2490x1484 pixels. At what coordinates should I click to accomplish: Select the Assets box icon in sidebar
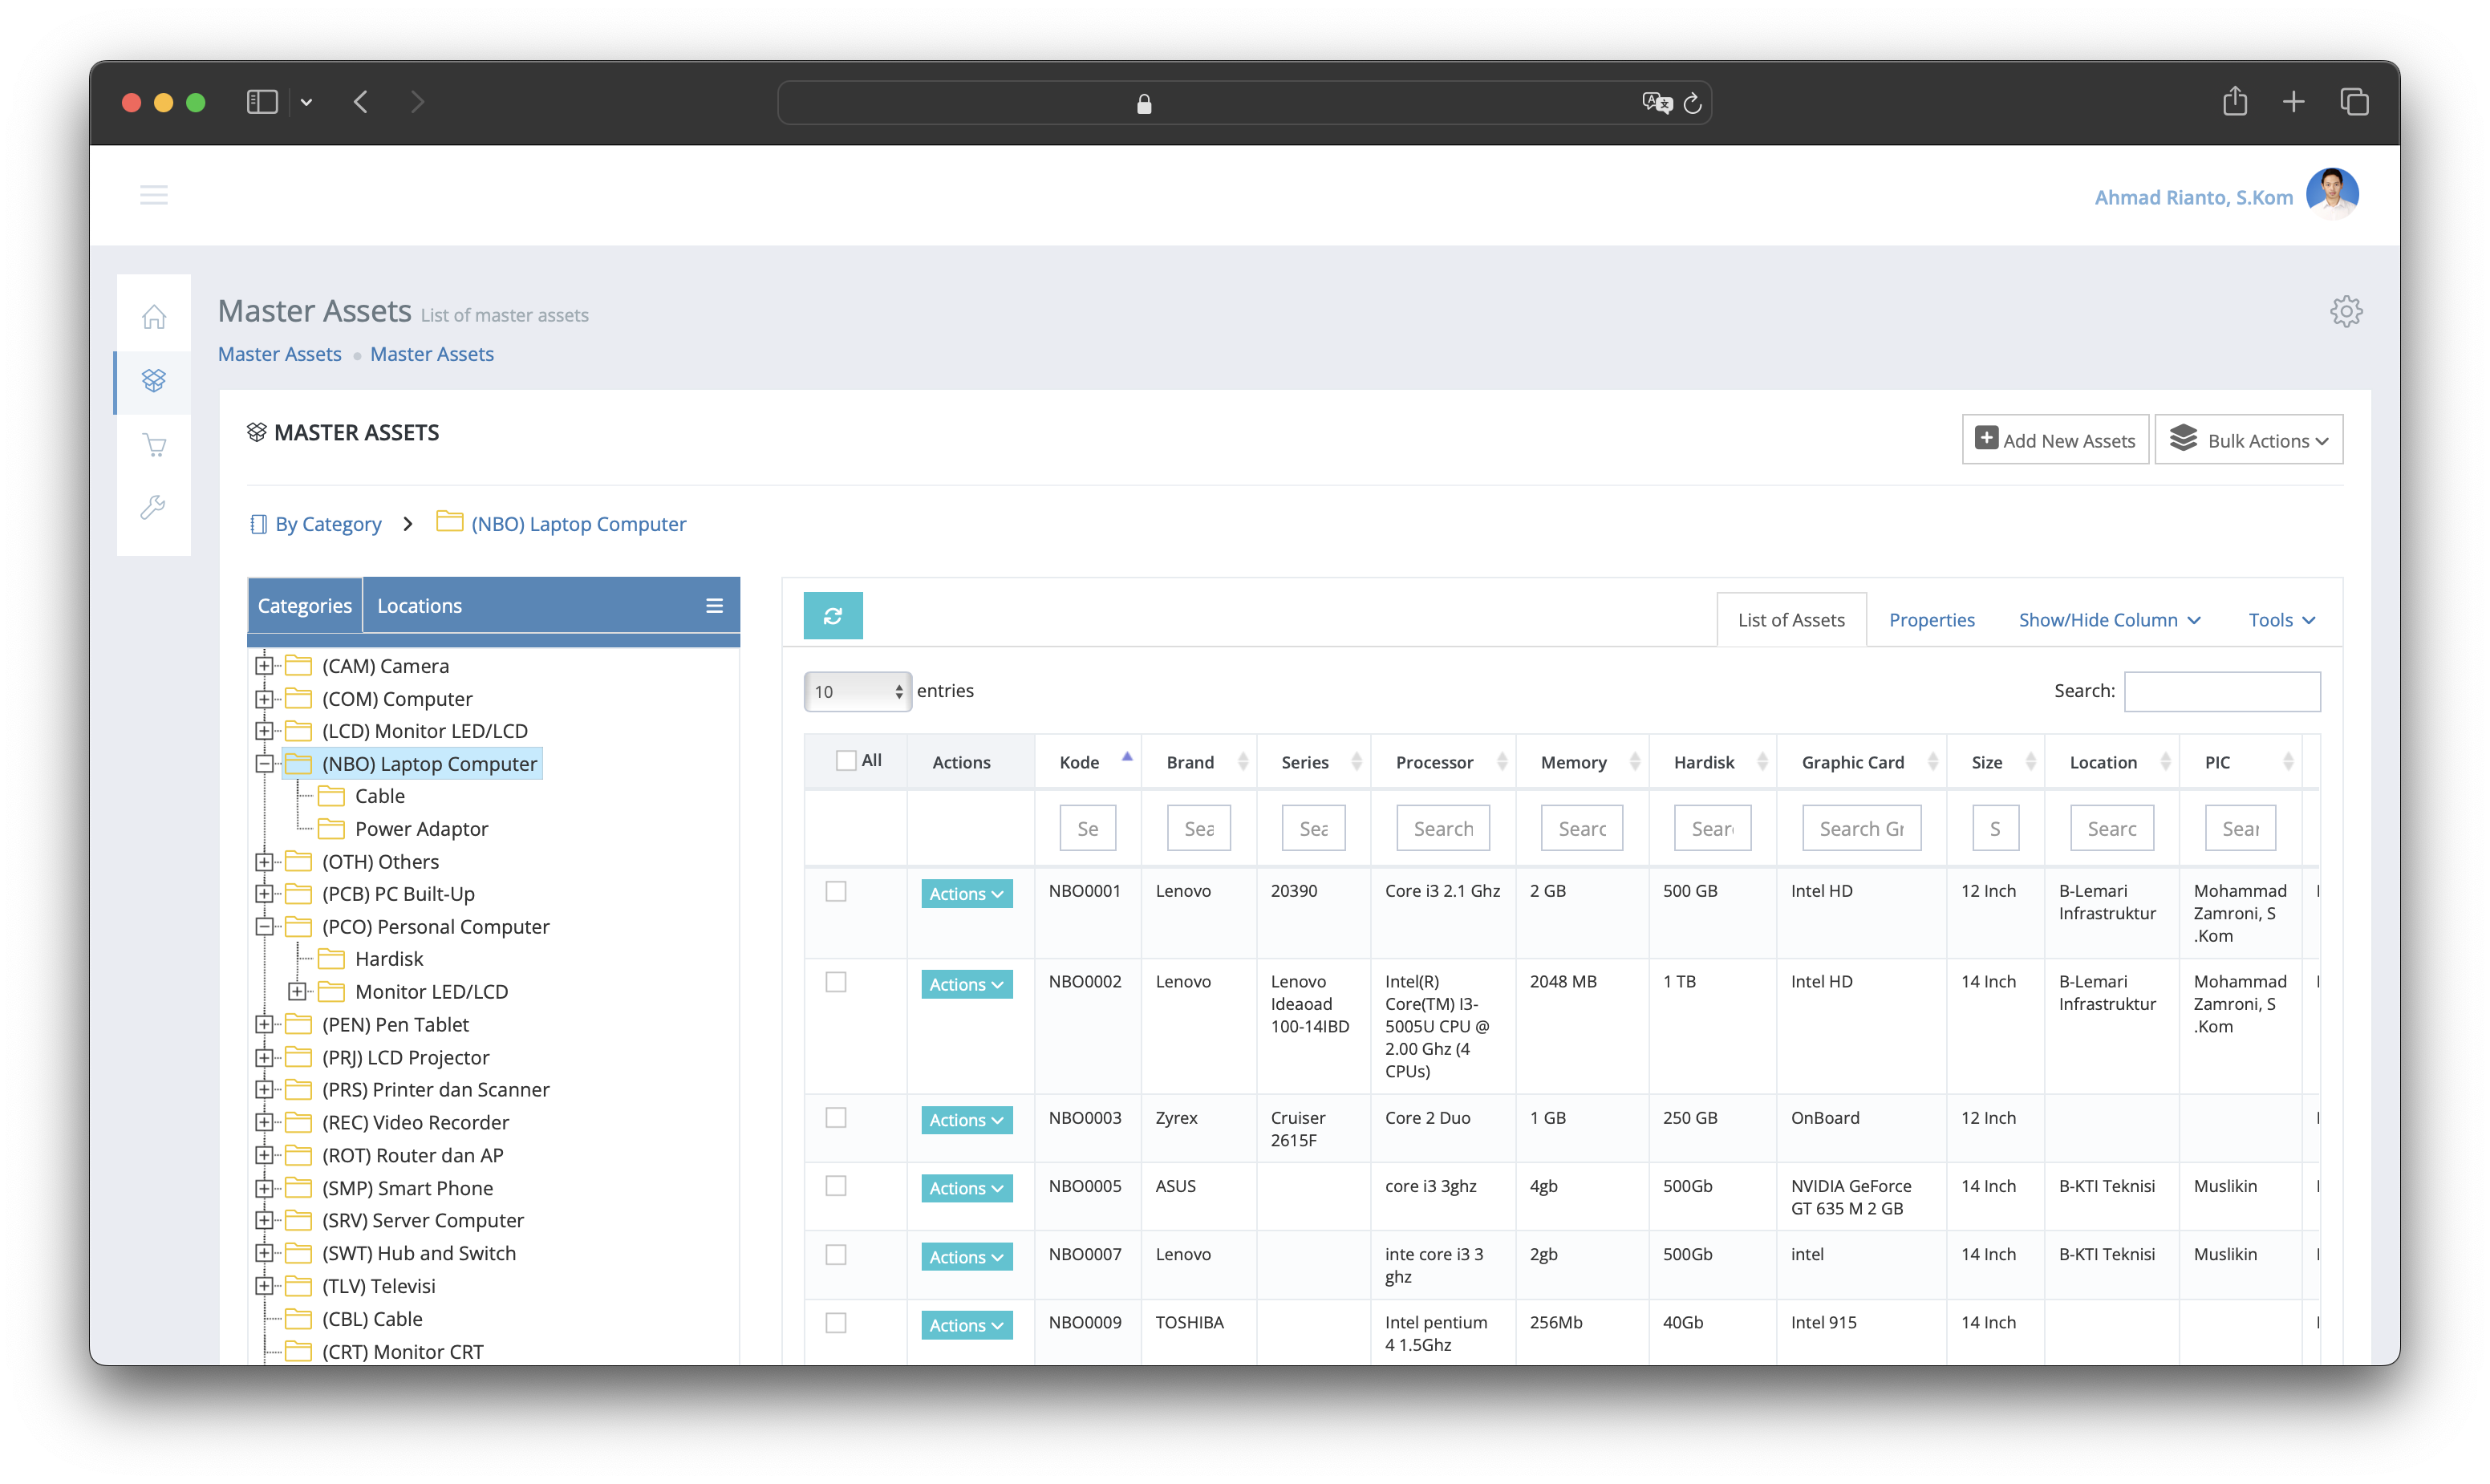pos(153,380)
